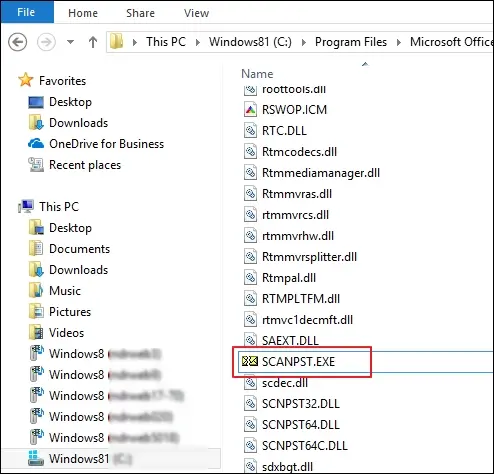The height and width of the screenshot is (474, 494).
Task: Open the recent locations dropdown arrow
Action: click(x=70, y=42)
